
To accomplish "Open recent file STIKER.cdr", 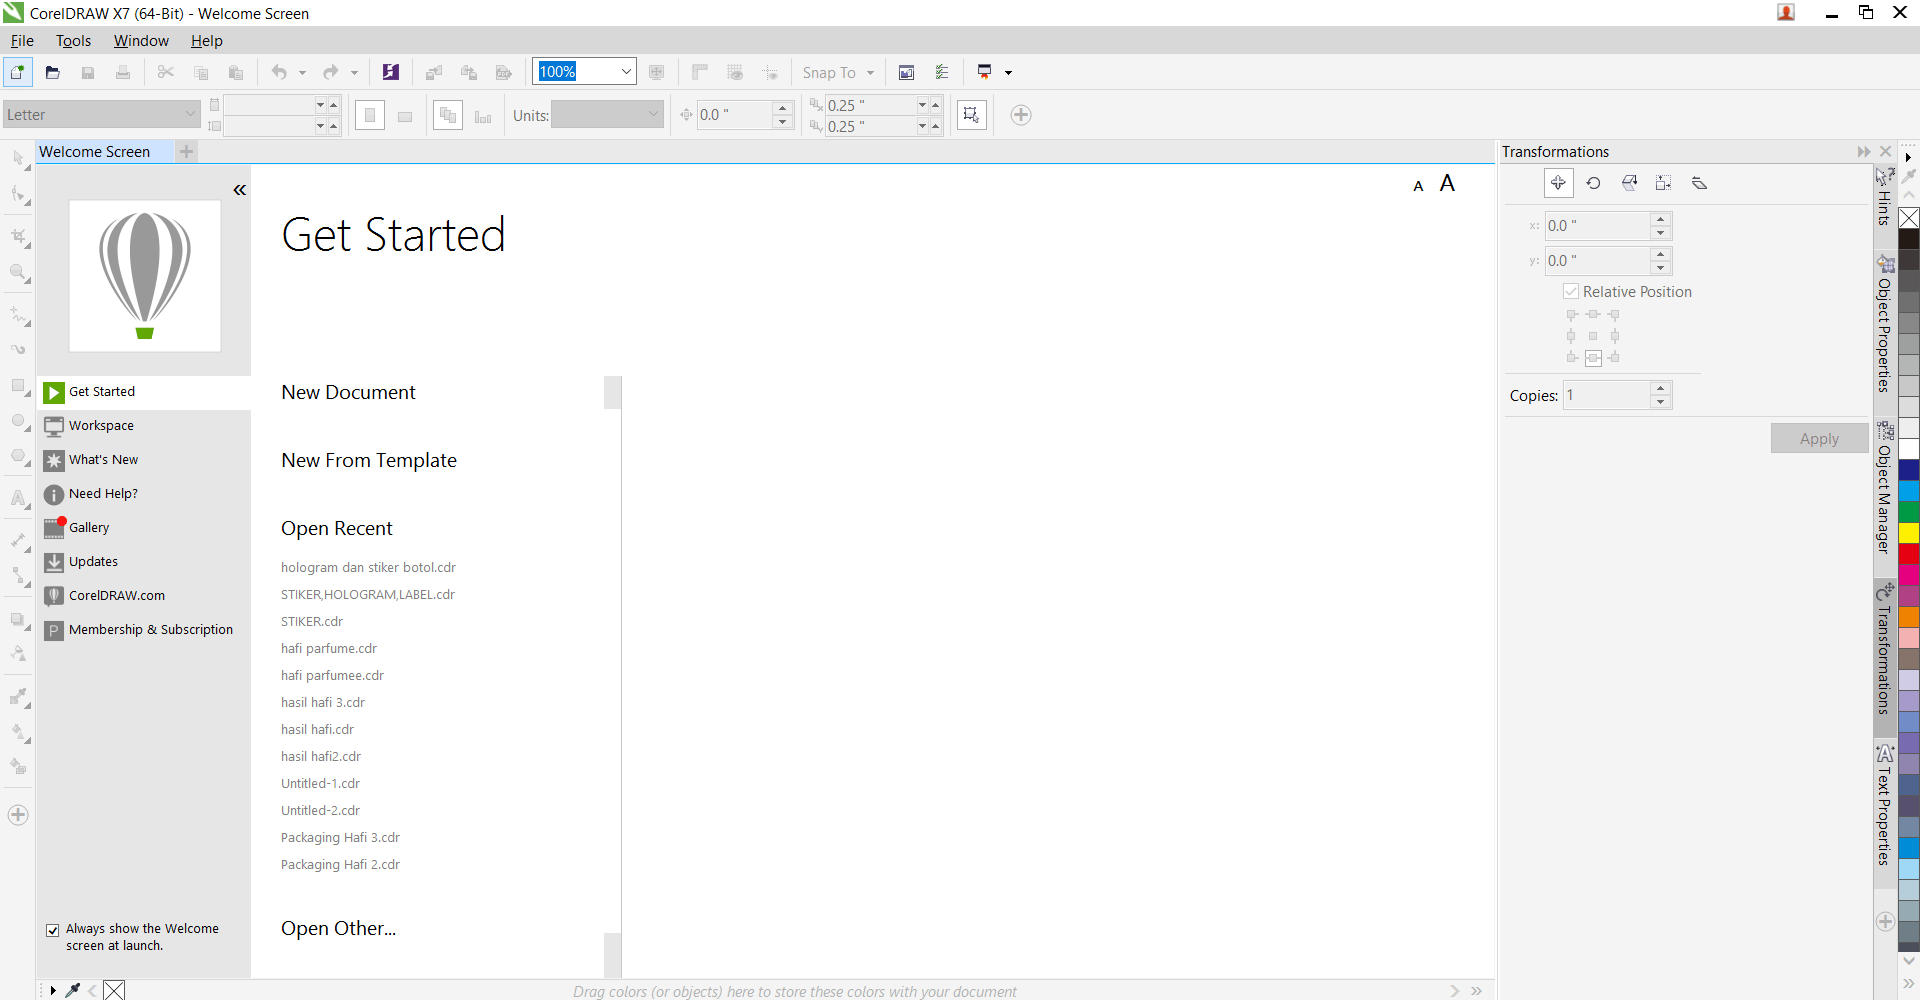I will [x=312, y=621].
